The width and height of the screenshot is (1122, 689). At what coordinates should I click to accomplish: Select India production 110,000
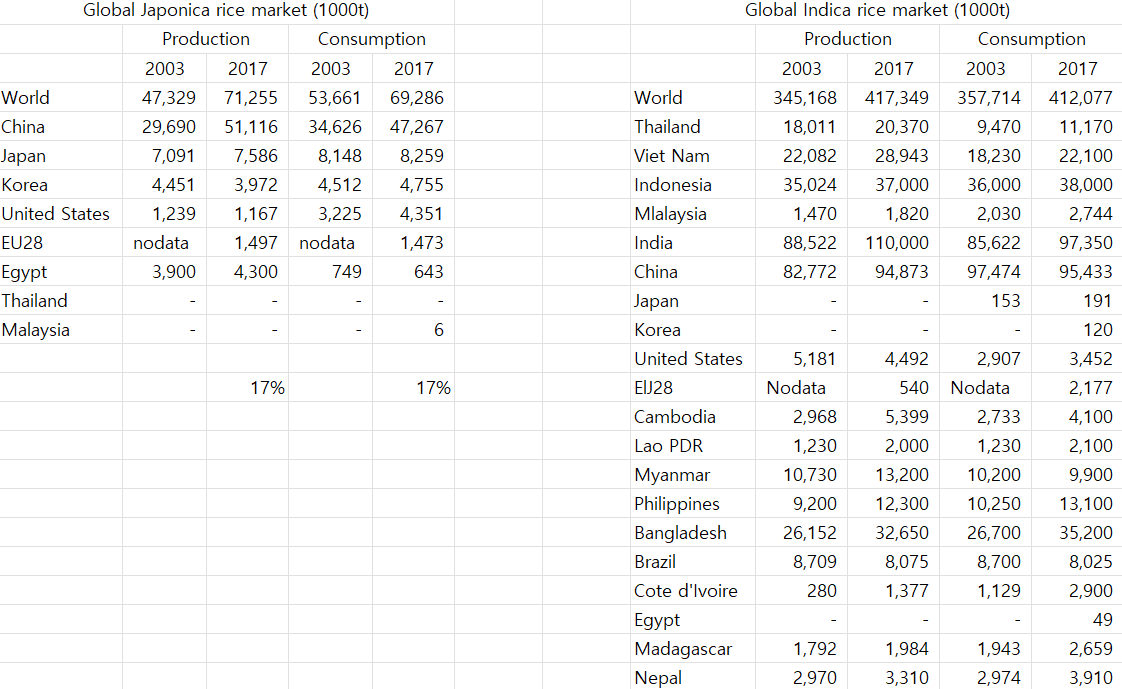tap(897, 243)
